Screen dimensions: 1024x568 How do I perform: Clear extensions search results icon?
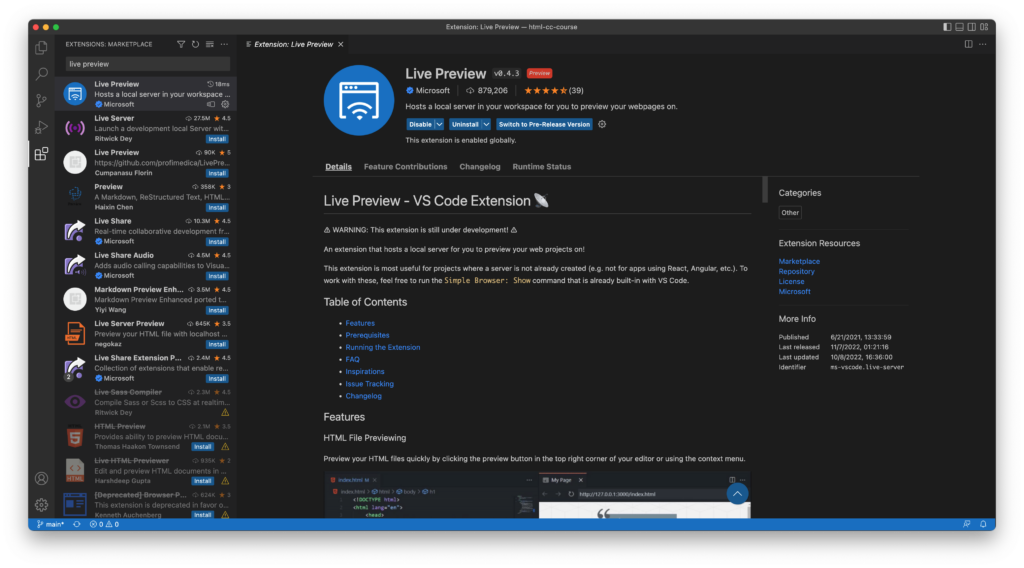210,44
